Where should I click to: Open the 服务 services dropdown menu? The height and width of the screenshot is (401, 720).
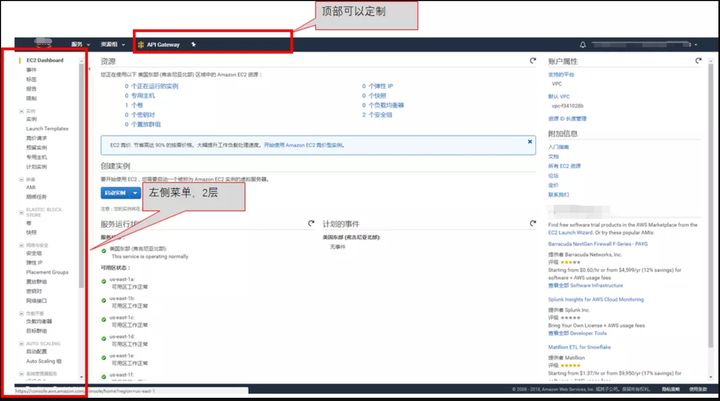80,45
